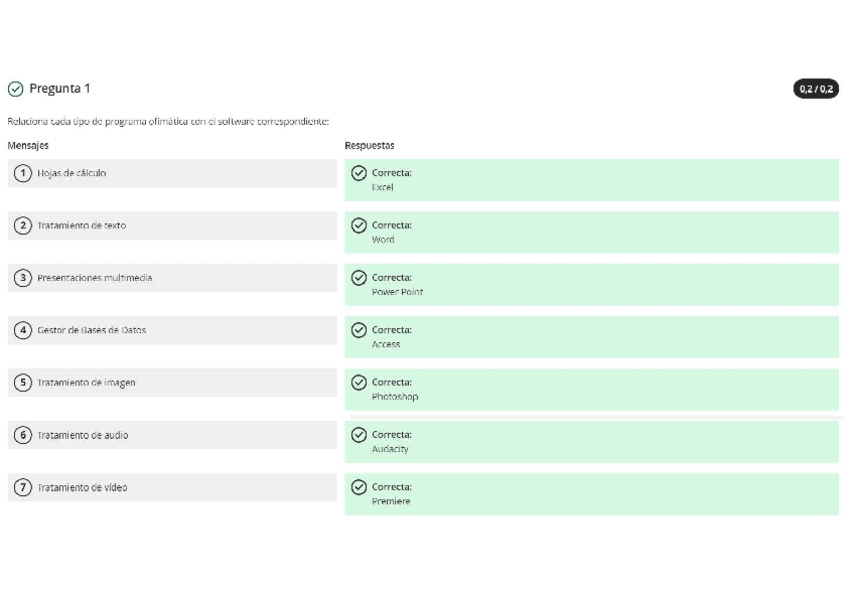The height and width of the screenshot is (599, 848).
Task: Select the Gestor de Bases de Datos item
Action: (x=172, y=330)
